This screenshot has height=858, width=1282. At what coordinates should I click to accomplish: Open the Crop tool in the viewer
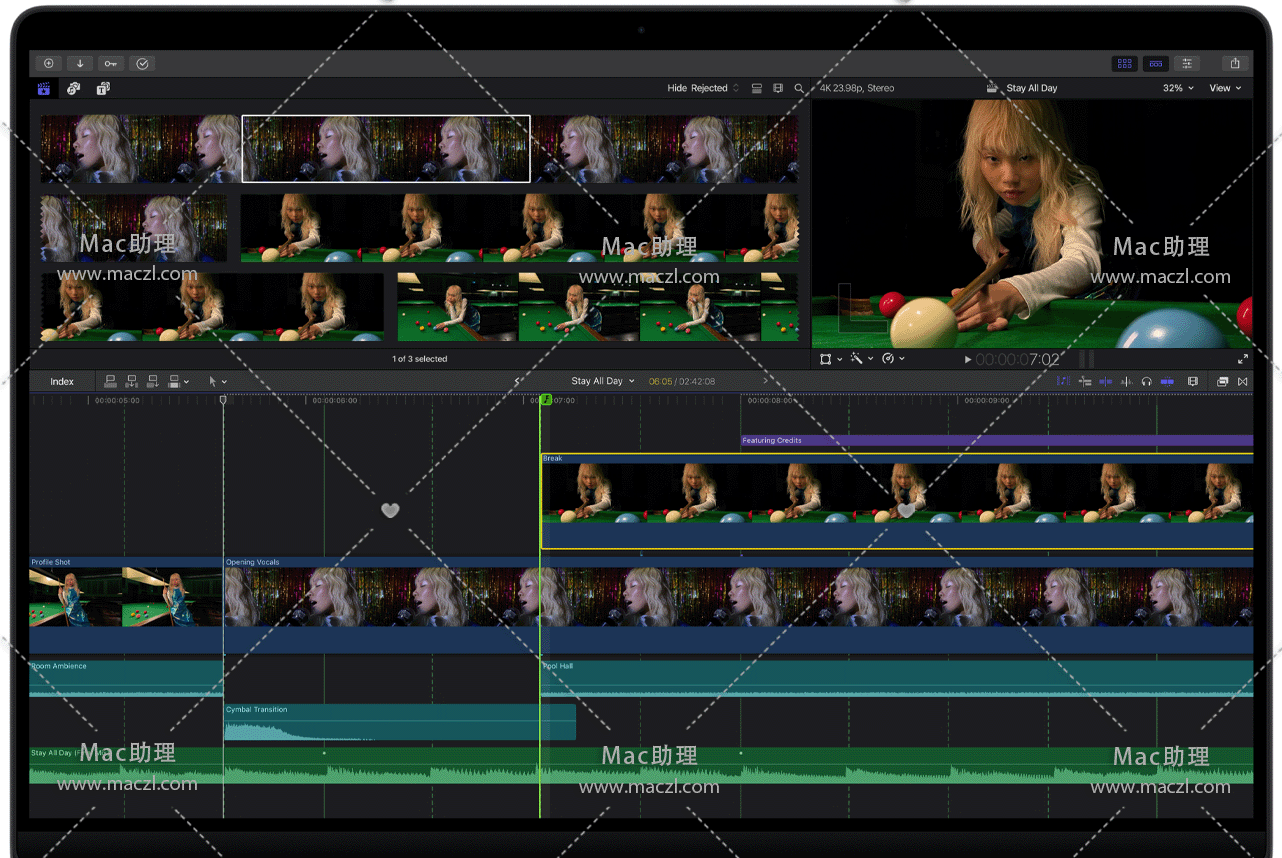pos(828,358)
